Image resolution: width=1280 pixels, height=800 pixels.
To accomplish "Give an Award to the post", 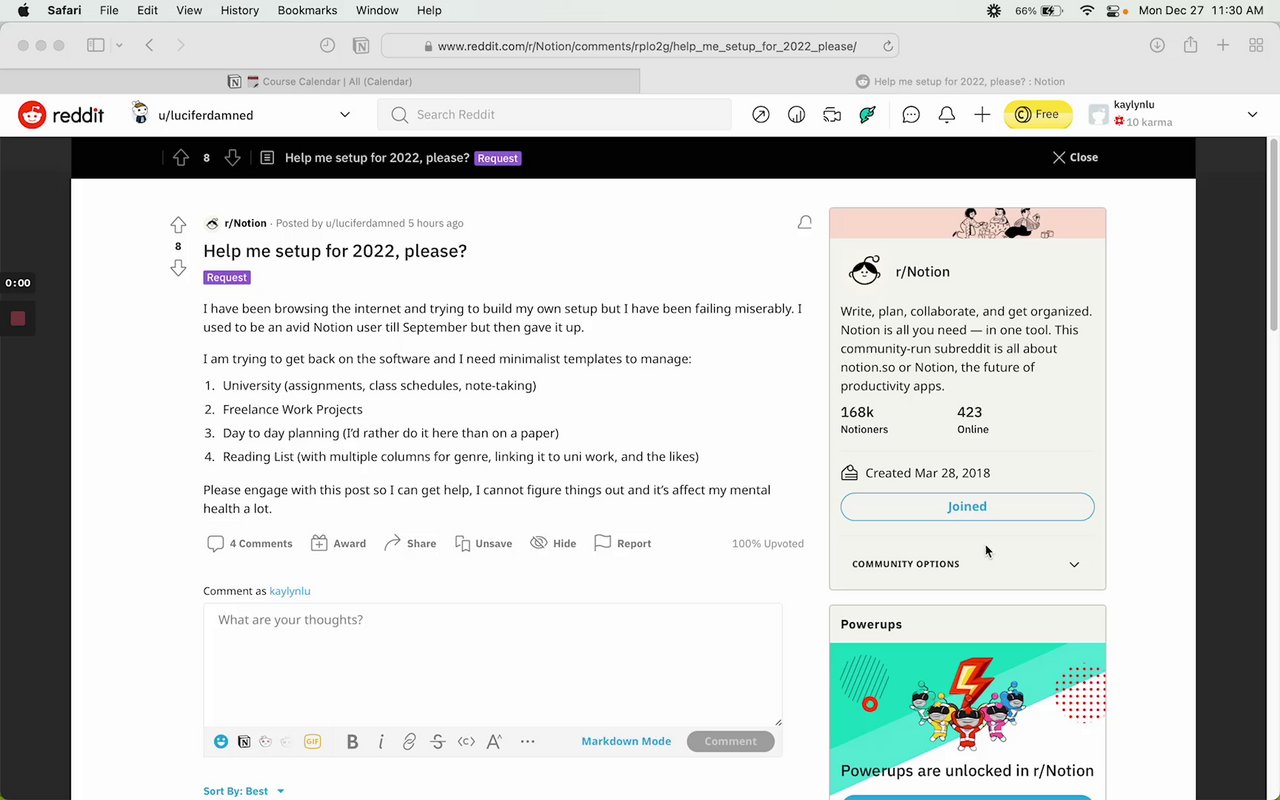I will (338, 543).
